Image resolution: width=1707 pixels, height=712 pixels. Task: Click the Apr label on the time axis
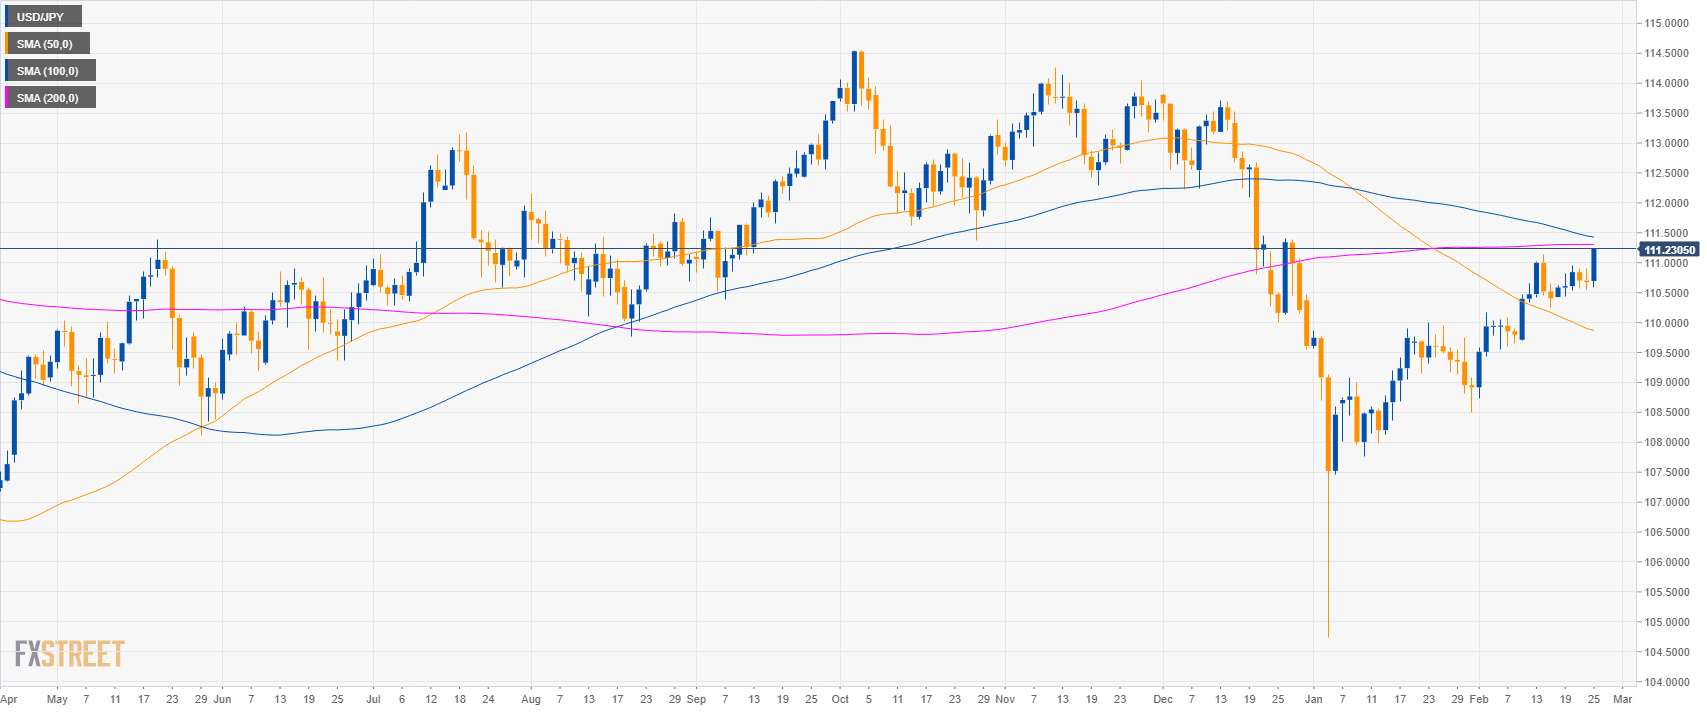(x=9, y=699)
